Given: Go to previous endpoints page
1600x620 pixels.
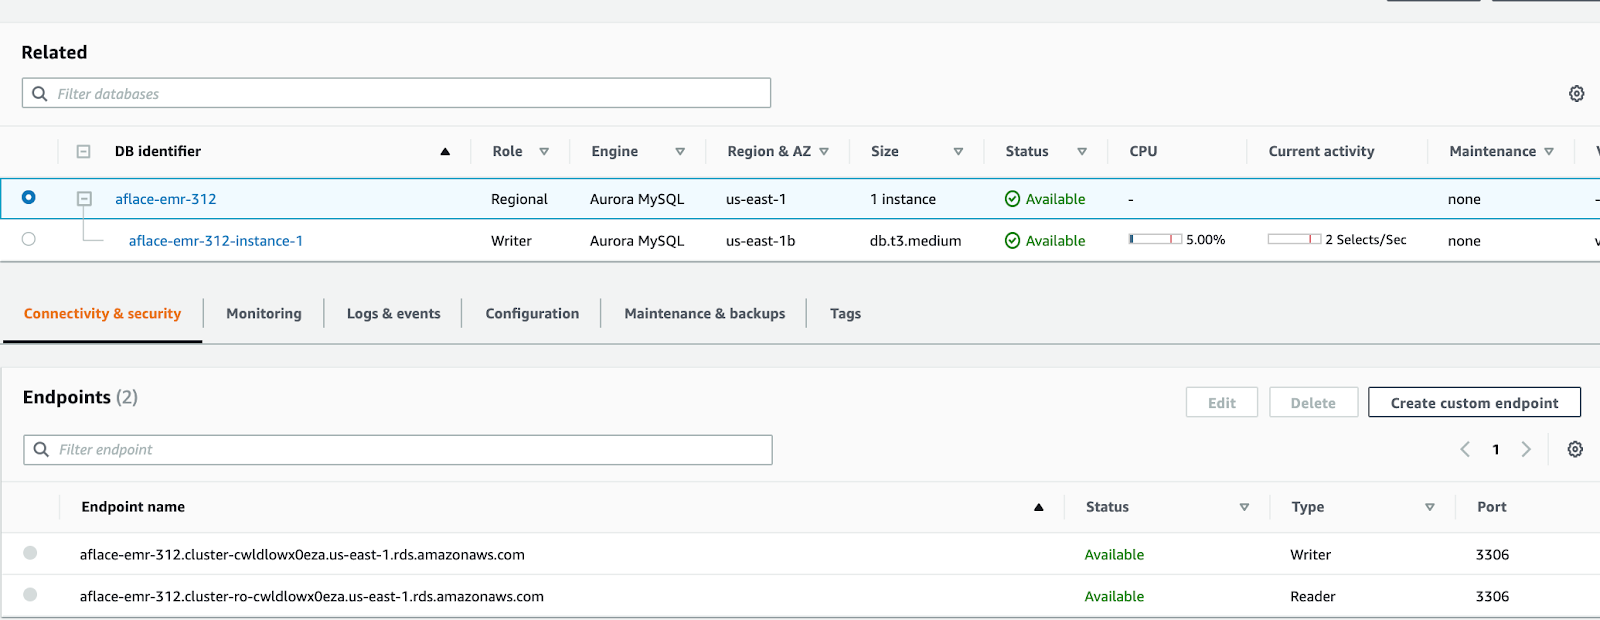Looking at the screenshot, I should (x=1465, y=449).
